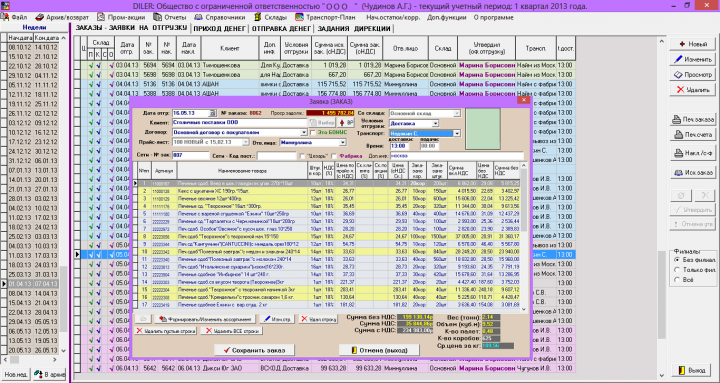
Task: Toggle the Фабрика checkbox
Action: (334, 156)
